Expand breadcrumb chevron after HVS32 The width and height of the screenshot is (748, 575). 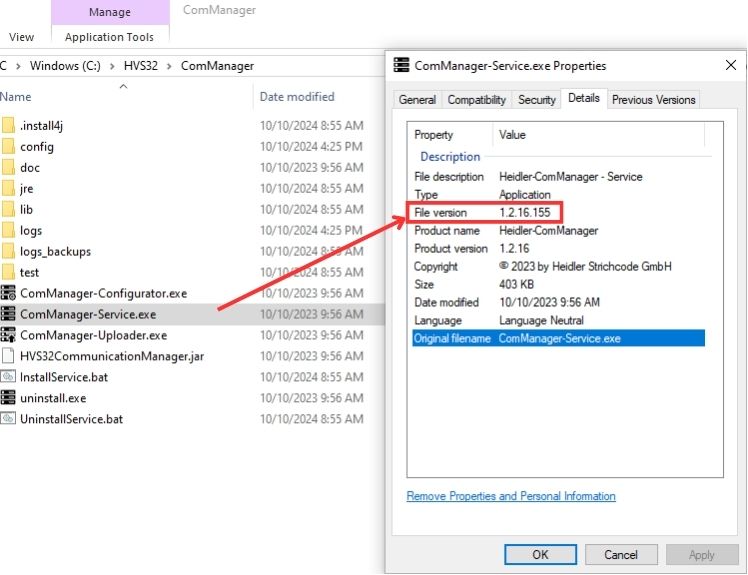click(171, 66)
